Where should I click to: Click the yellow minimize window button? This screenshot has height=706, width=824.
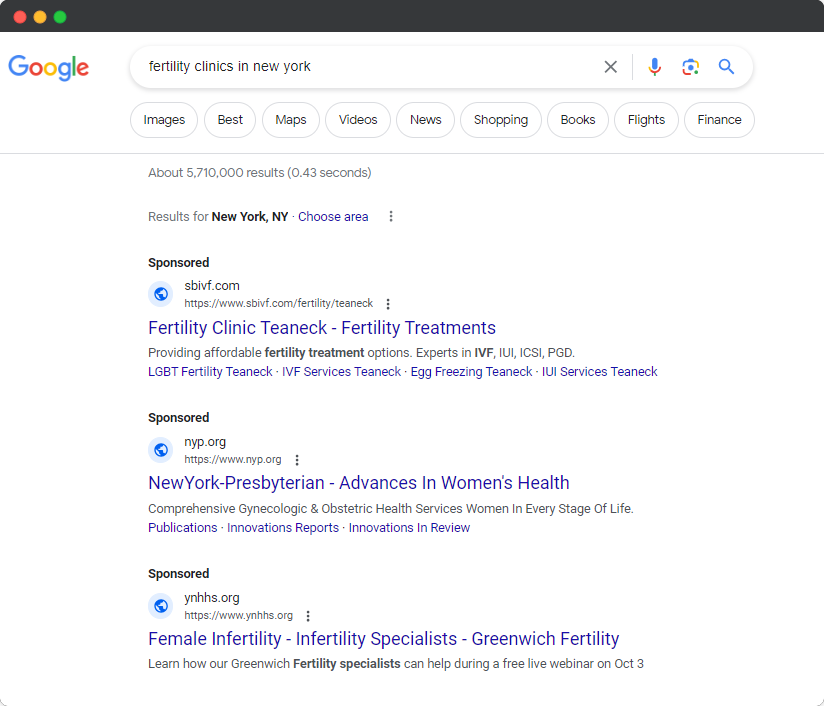pos(40,17)
